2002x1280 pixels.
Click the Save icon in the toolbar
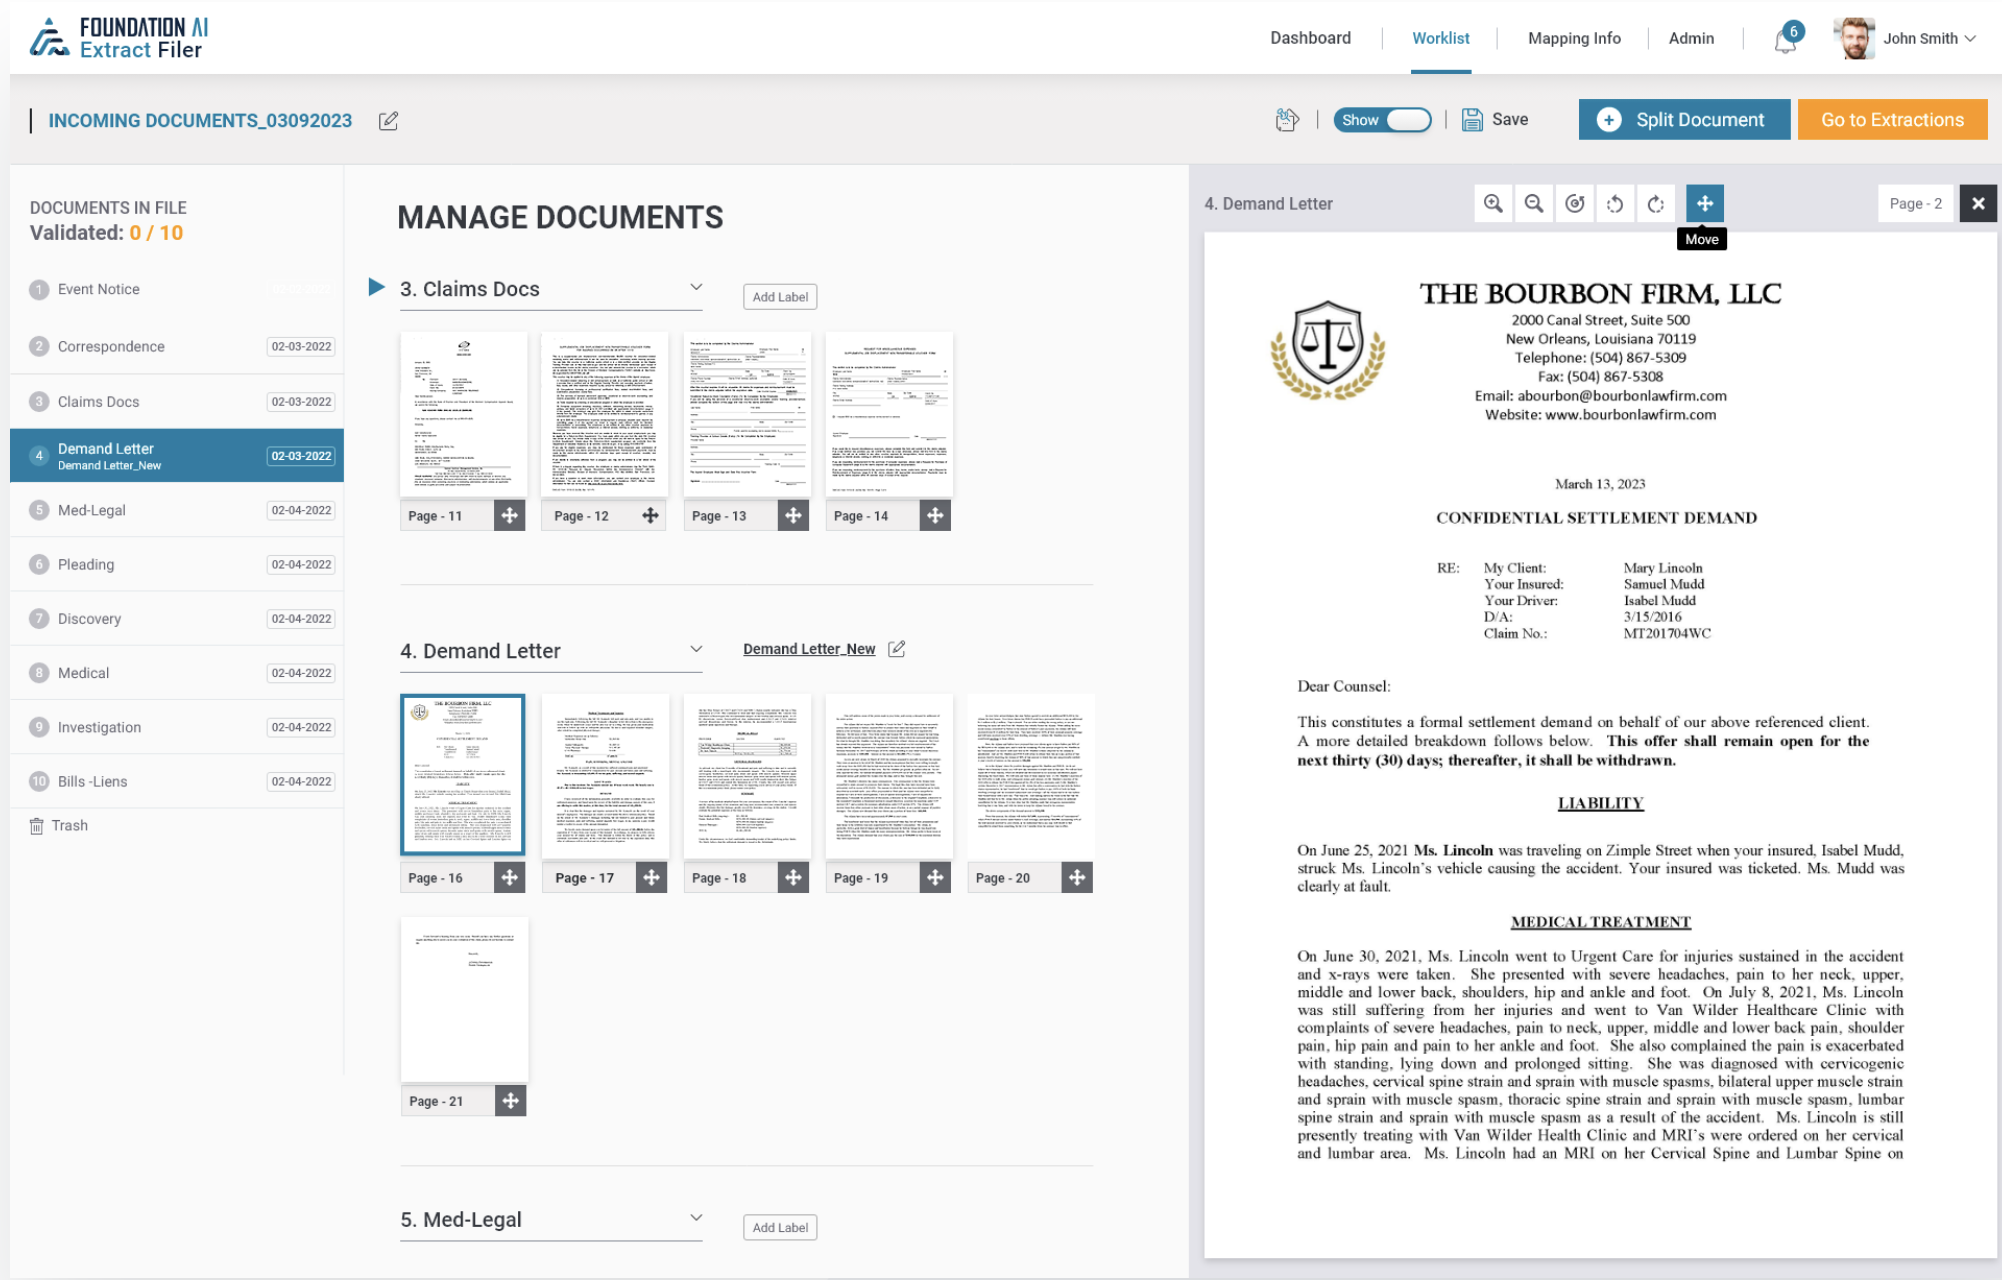(1473, 119)
